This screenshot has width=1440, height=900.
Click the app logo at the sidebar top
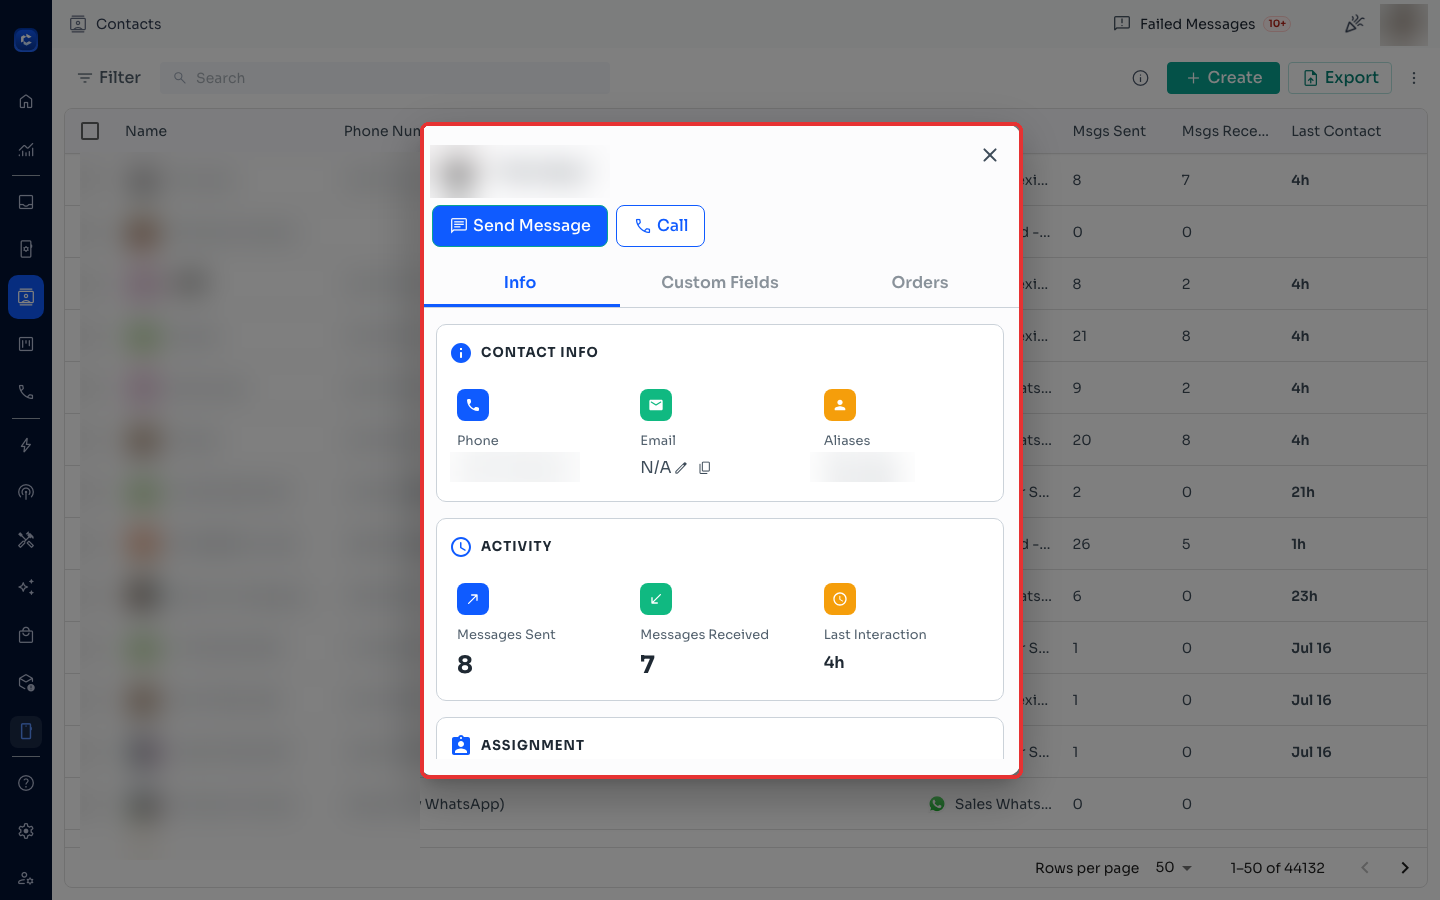[26, 40]
